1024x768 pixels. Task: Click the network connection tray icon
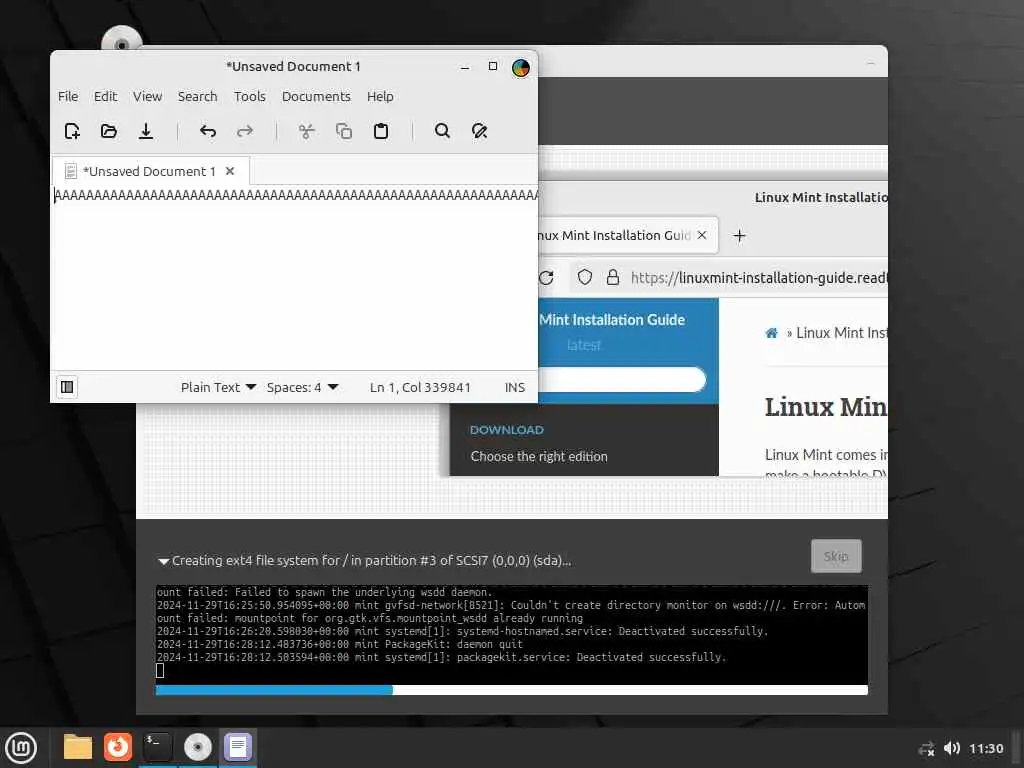[x=926, y=749]
